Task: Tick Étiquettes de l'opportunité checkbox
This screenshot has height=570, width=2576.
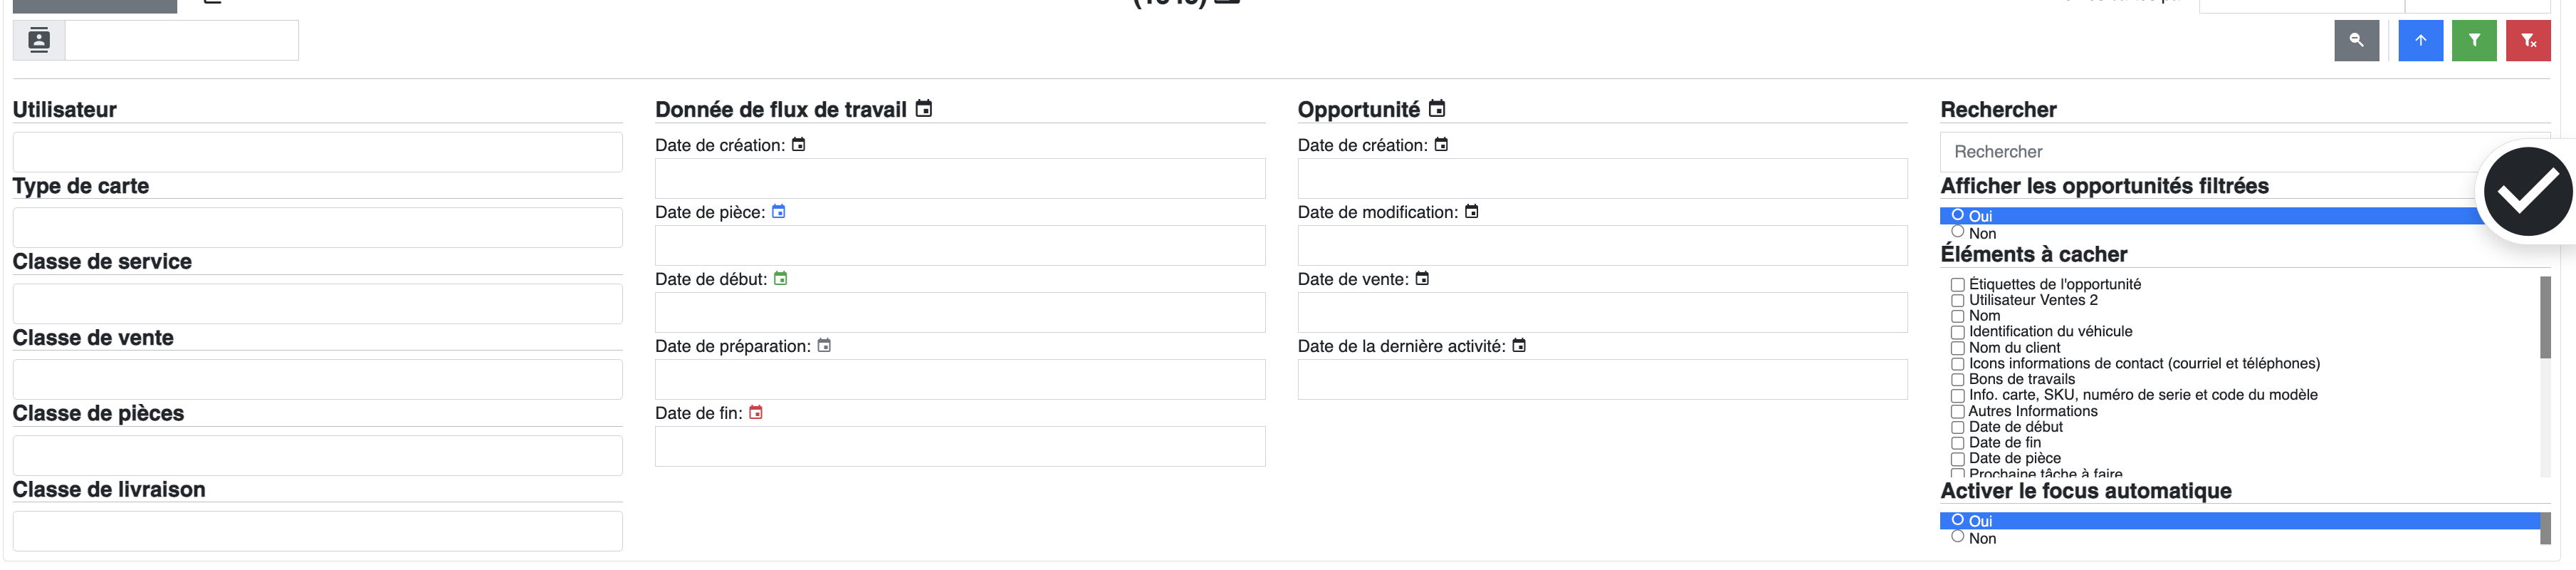Action: (1957, 285)
